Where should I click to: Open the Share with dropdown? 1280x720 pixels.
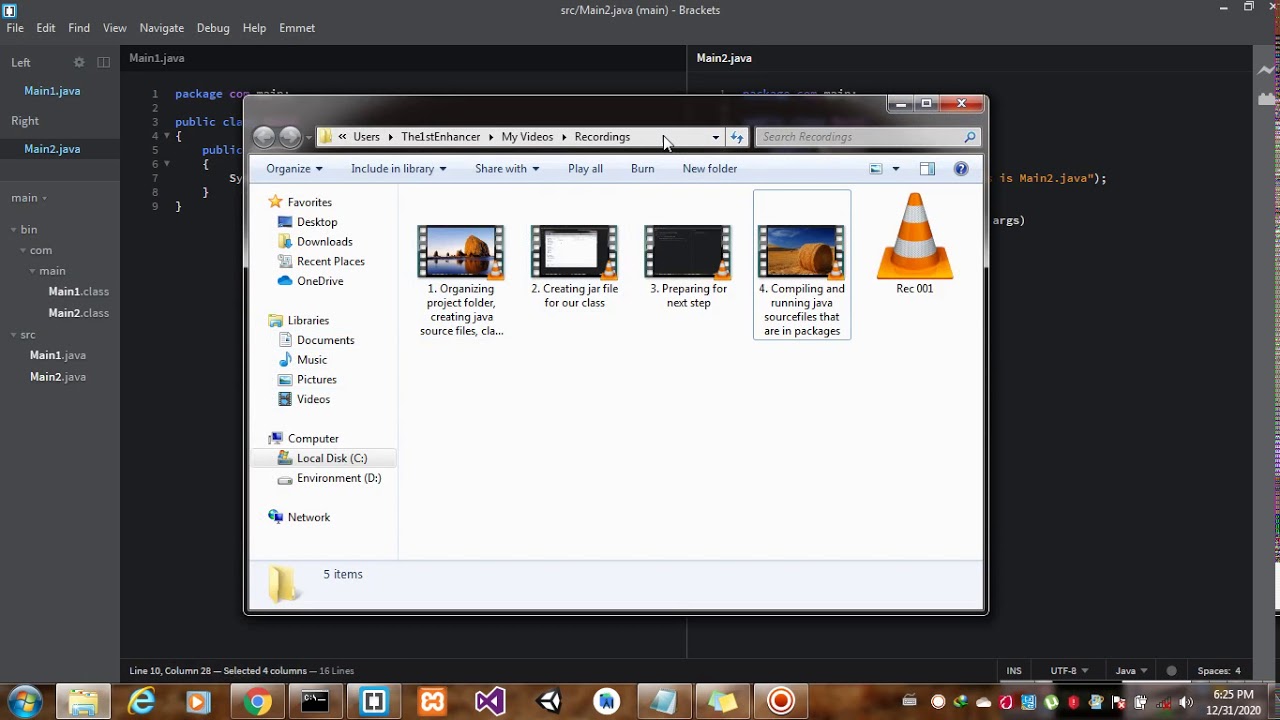(507, 169)
